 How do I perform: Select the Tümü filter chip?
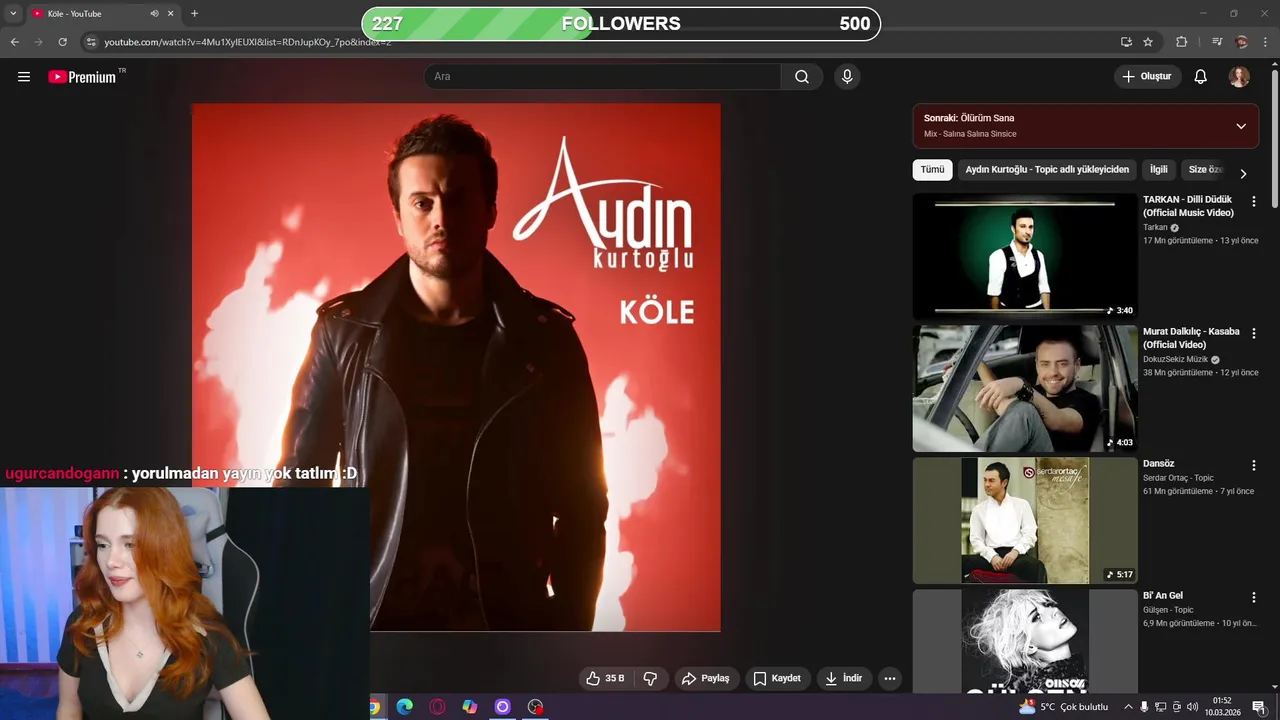pyautogui.click(x=932, y=170)
